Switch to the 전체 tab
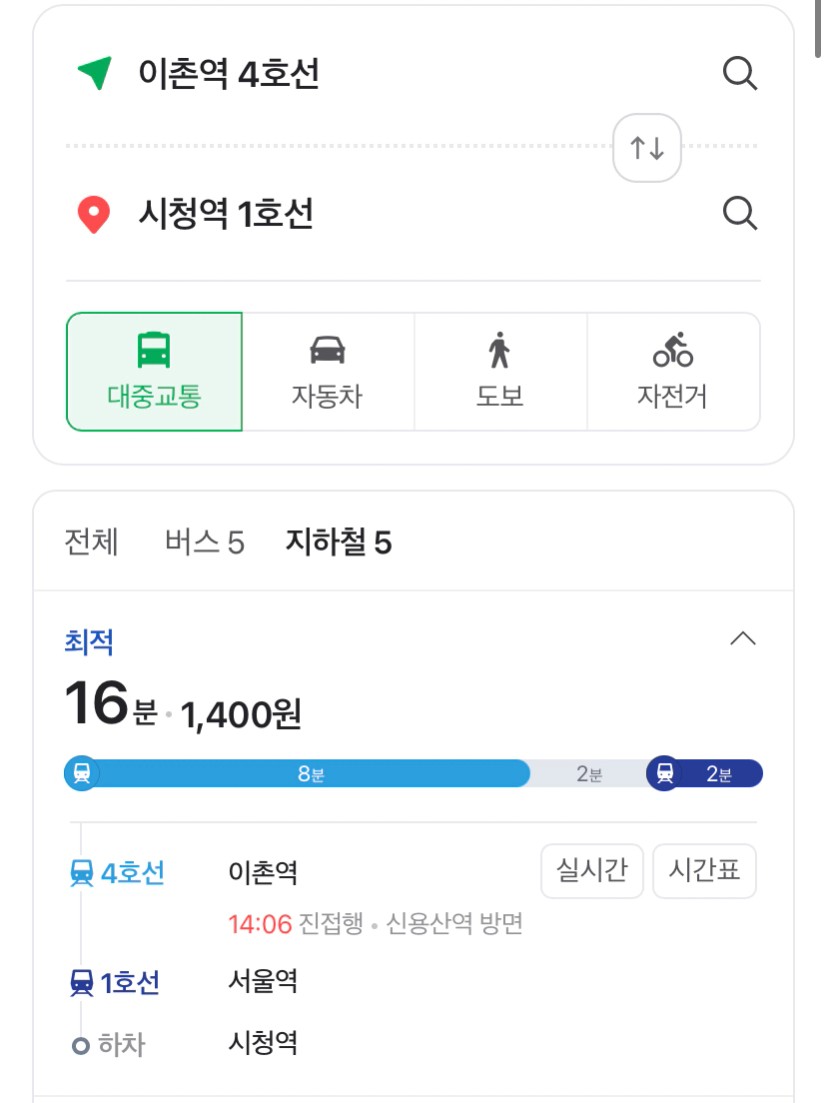This screenshot has height=1103, width=827. [91, 542]
